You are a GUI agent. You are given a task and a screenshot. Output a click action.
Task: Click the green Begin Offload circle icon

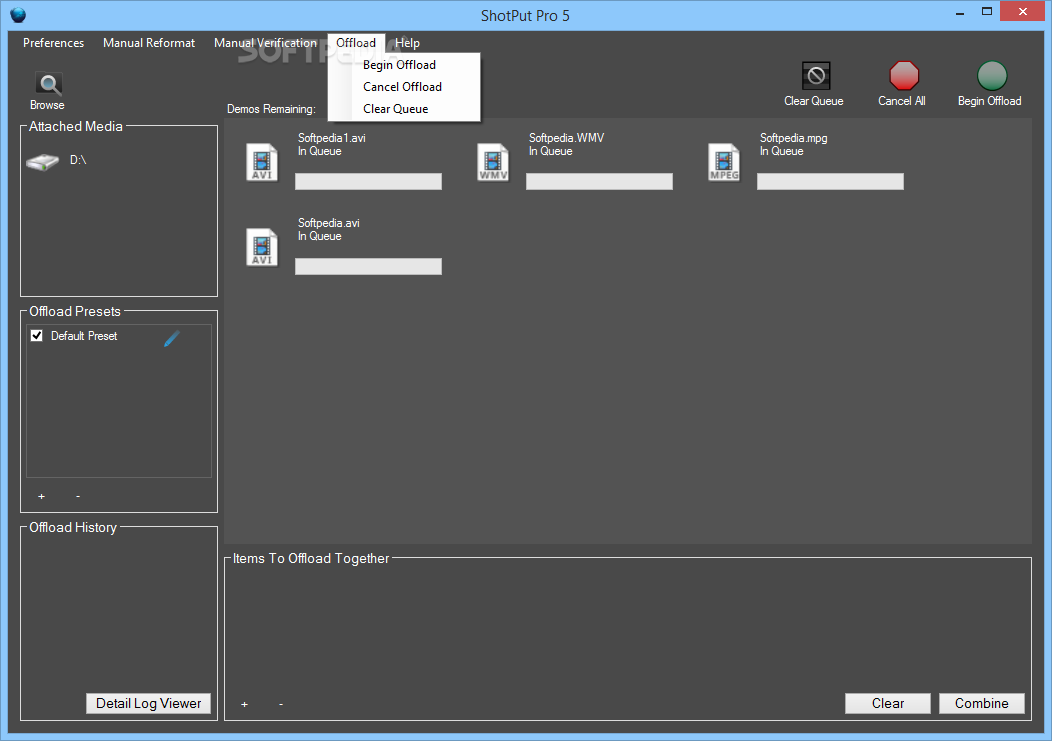coord(992,76)
